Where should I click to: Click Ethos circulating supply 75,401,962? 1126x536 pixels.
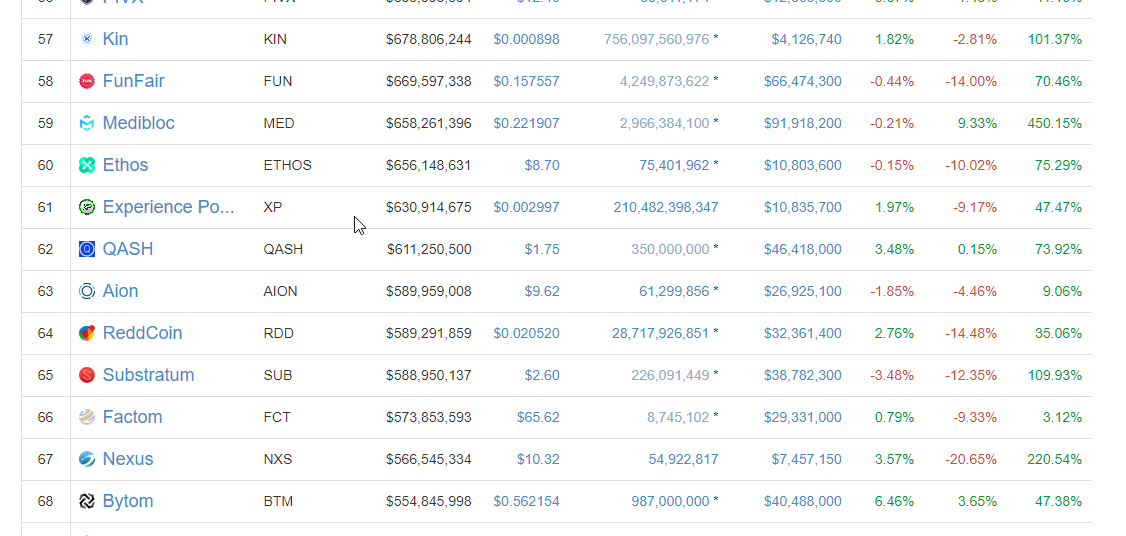(674, 166)
